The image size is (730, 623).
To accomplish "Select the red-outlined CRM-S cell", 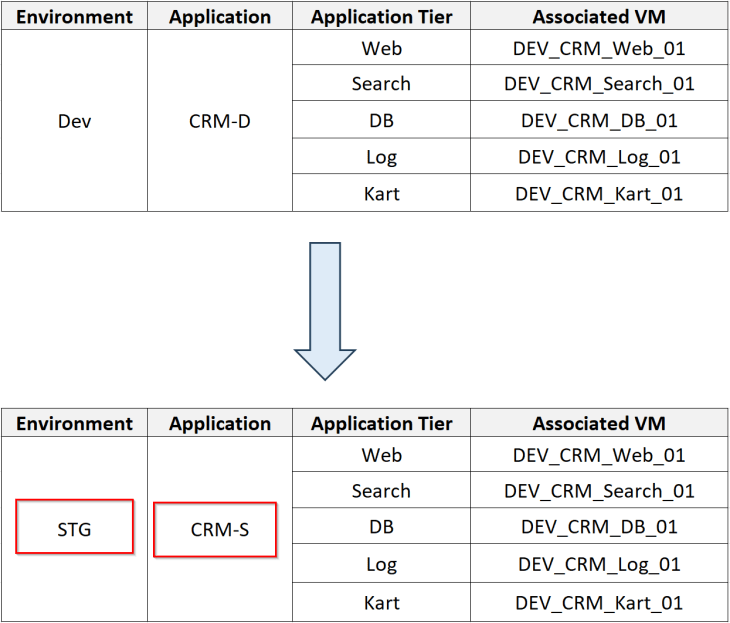I will [215, 529].
